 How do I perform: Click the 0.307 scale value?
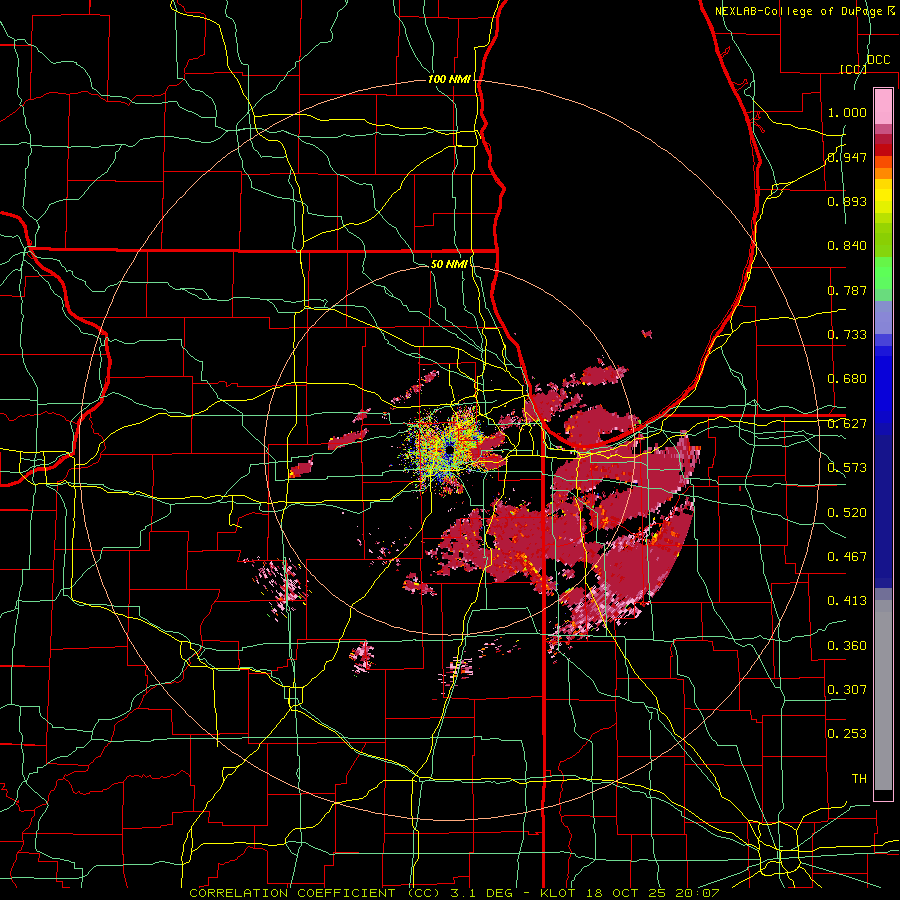point(847,690)
